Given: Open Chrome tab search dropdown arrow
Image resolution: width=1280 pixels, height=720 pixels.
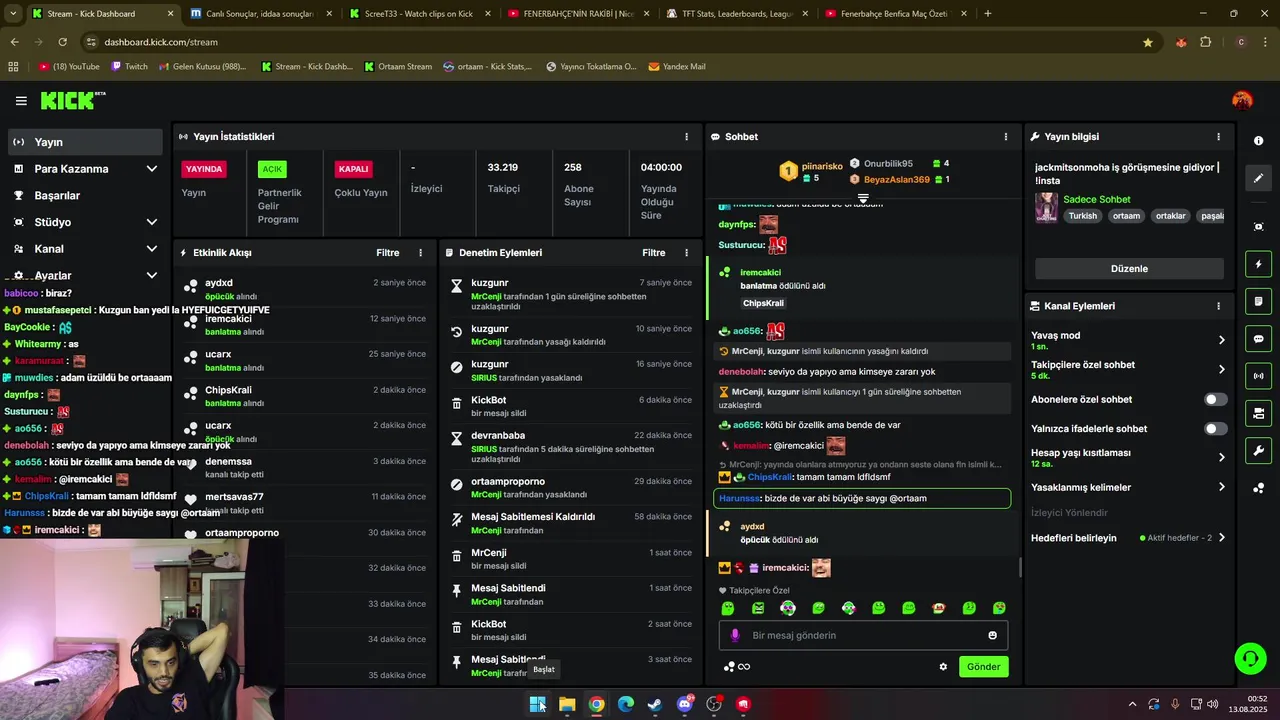Looking at the screenshot, I should pyautogui.click(x=13, y=14).
